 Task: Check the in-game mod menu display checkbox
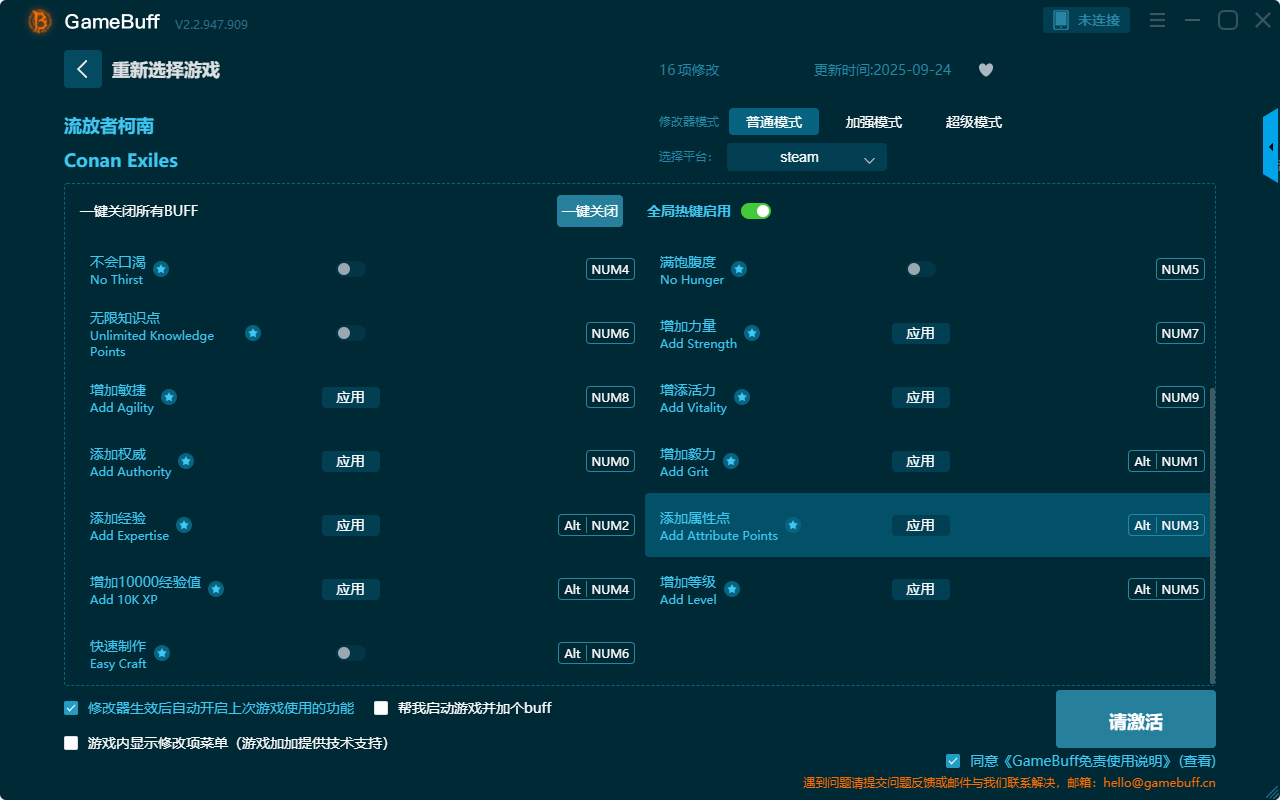71,743
